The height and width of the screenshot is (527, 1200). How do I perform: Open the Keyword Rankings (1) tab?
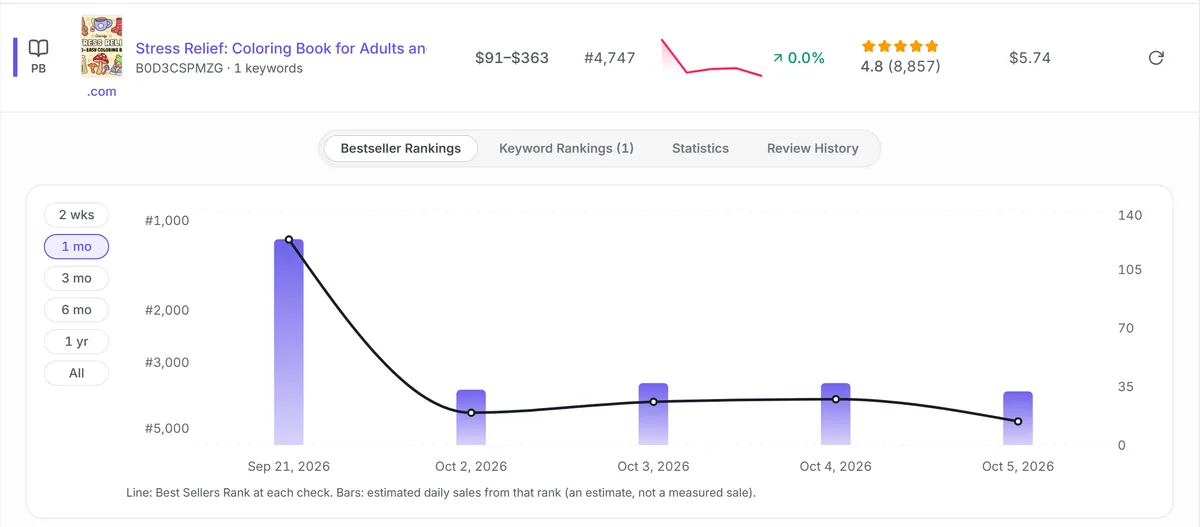pos(566,148)
